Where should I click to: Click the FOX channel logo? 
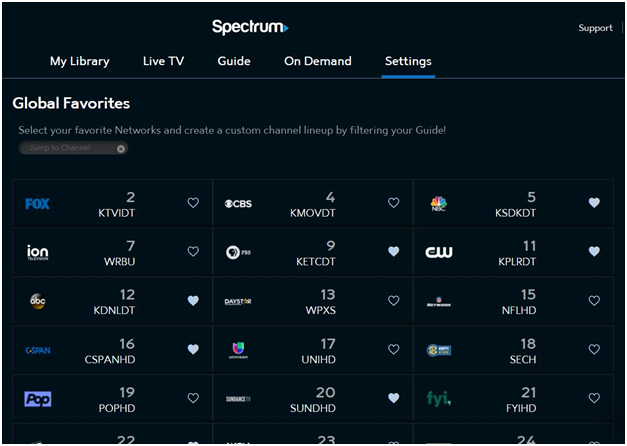coord(37,204)
